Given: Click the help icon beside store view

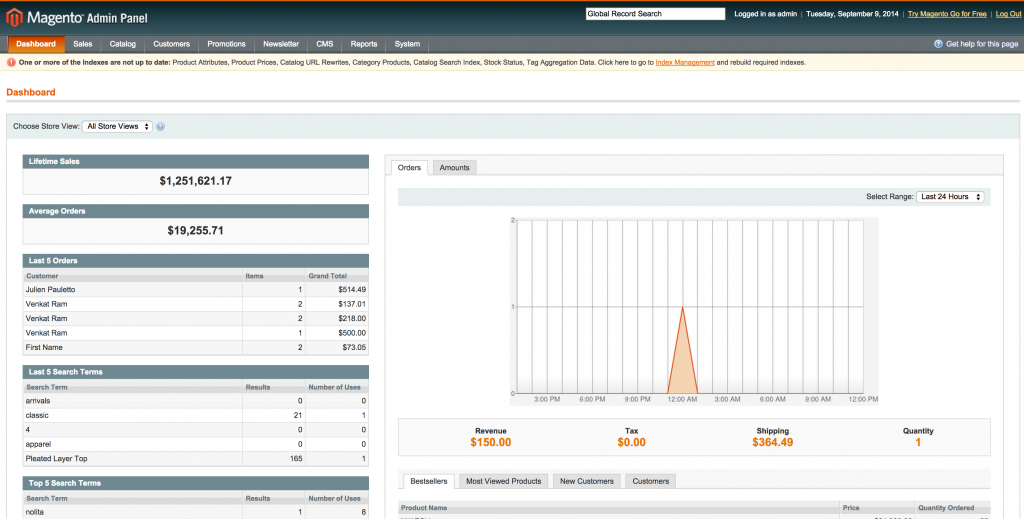Looking at the screenshot, I should coord(161,127).
